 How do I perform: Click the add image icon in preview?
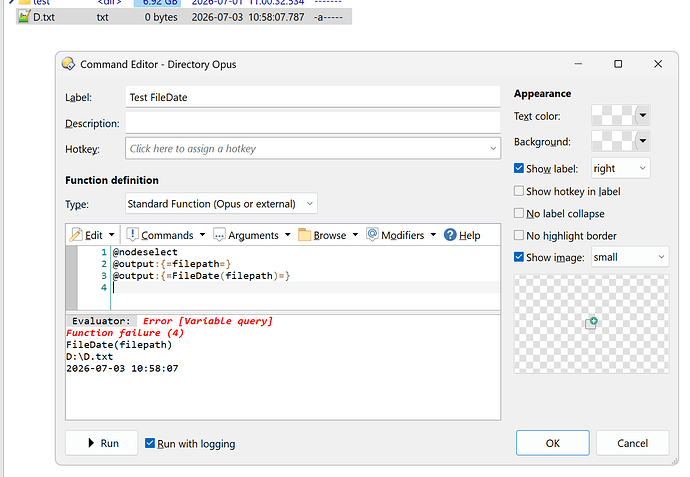click(x=591, y=323)
